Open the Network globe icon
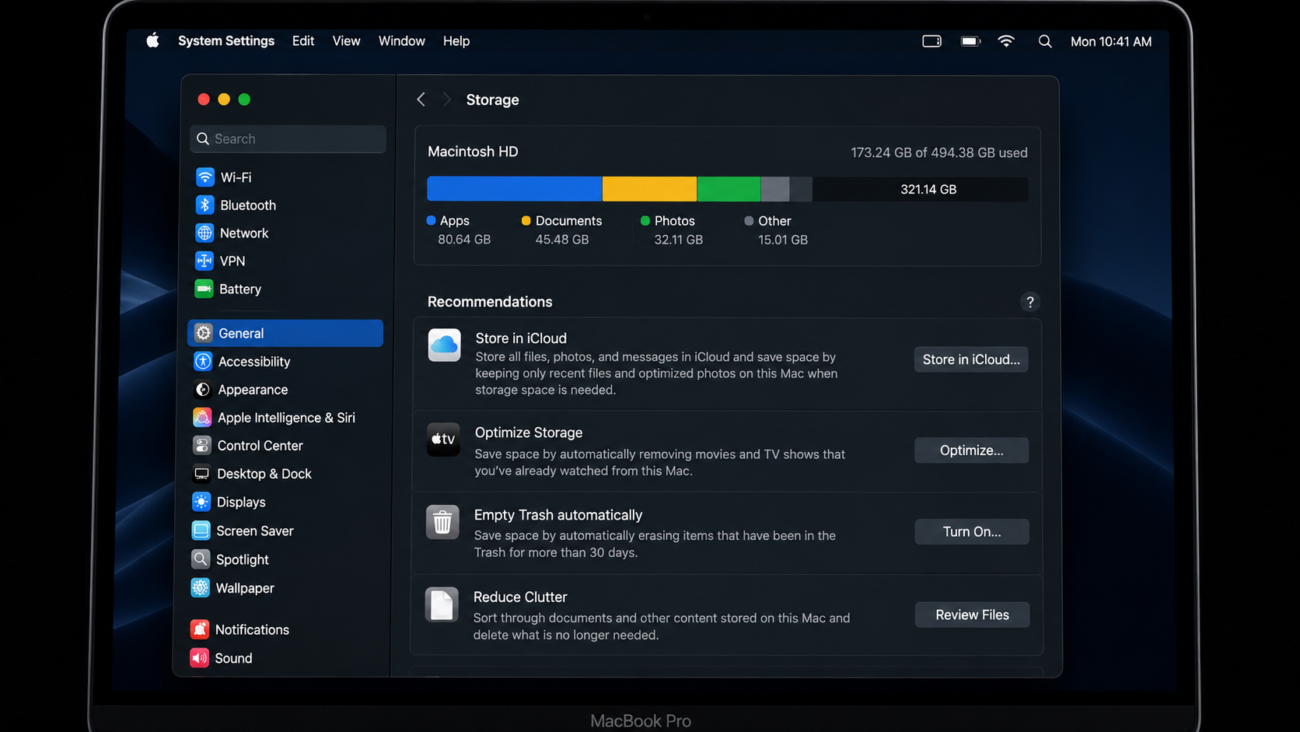The height and width of the screenshot is (732, 1300). (205, 233)
